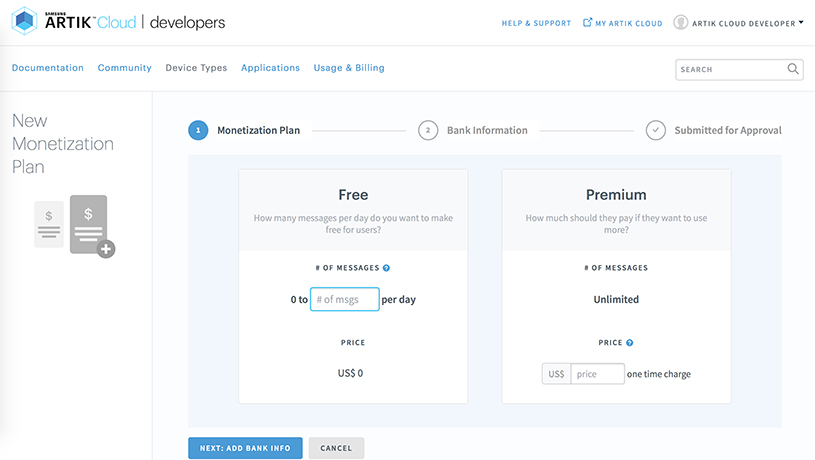
Task: Open the Help & Support link
Action: pos(536,23)
